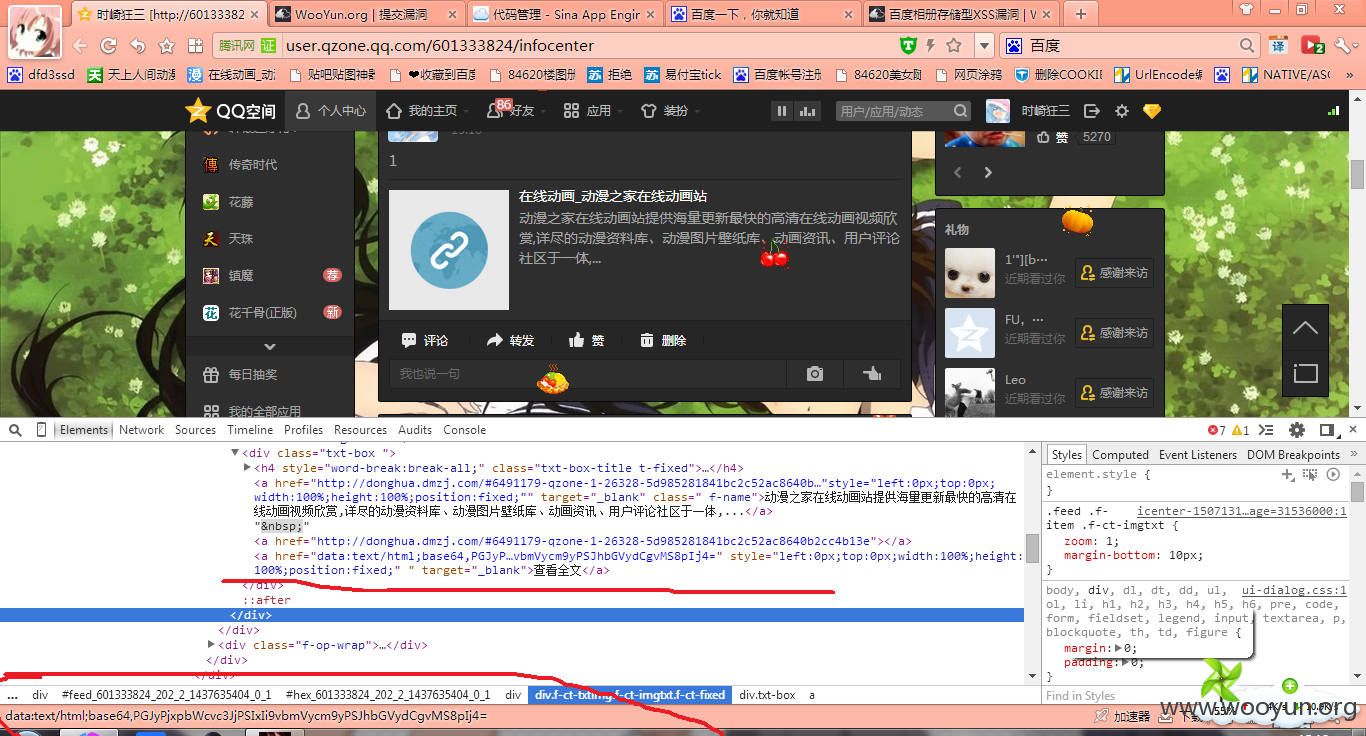Open 我的主页 in Qzone nav
Viewport: 1366px width, 736px height.
click(x=422, y=111)
